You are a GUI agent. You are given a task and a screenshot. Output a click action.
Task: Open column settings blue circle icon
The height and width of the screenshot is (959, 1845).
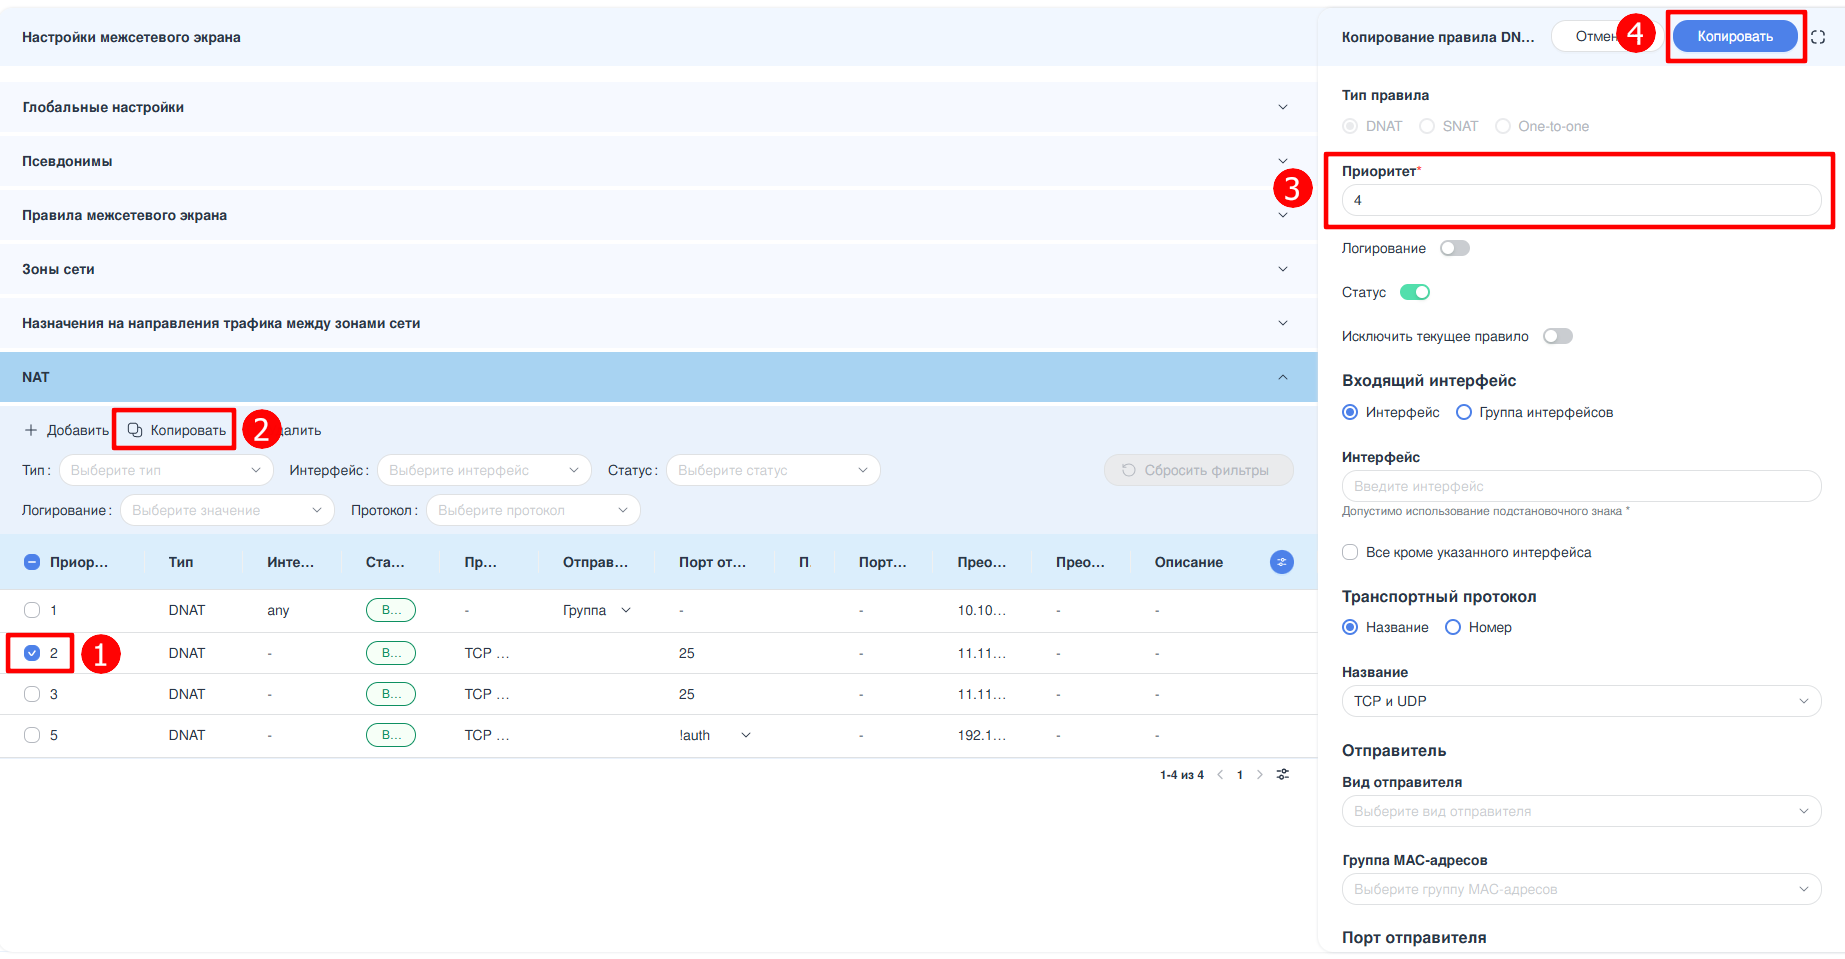[1281, 562]
